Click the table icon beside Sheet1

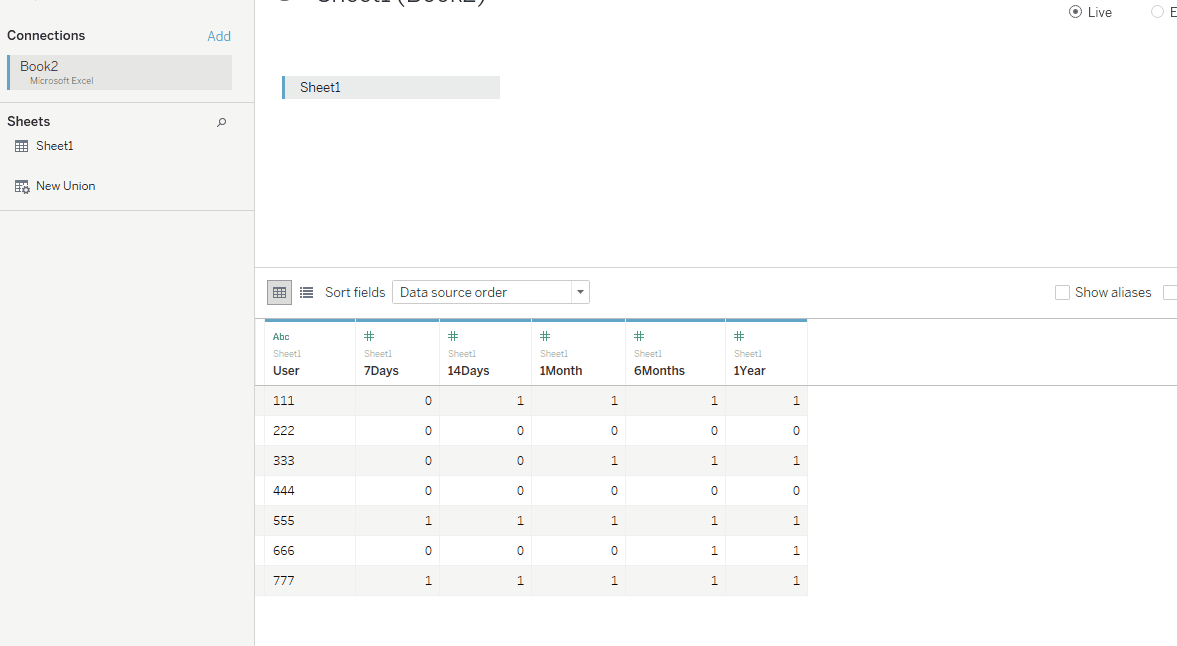tap(22, 146)
